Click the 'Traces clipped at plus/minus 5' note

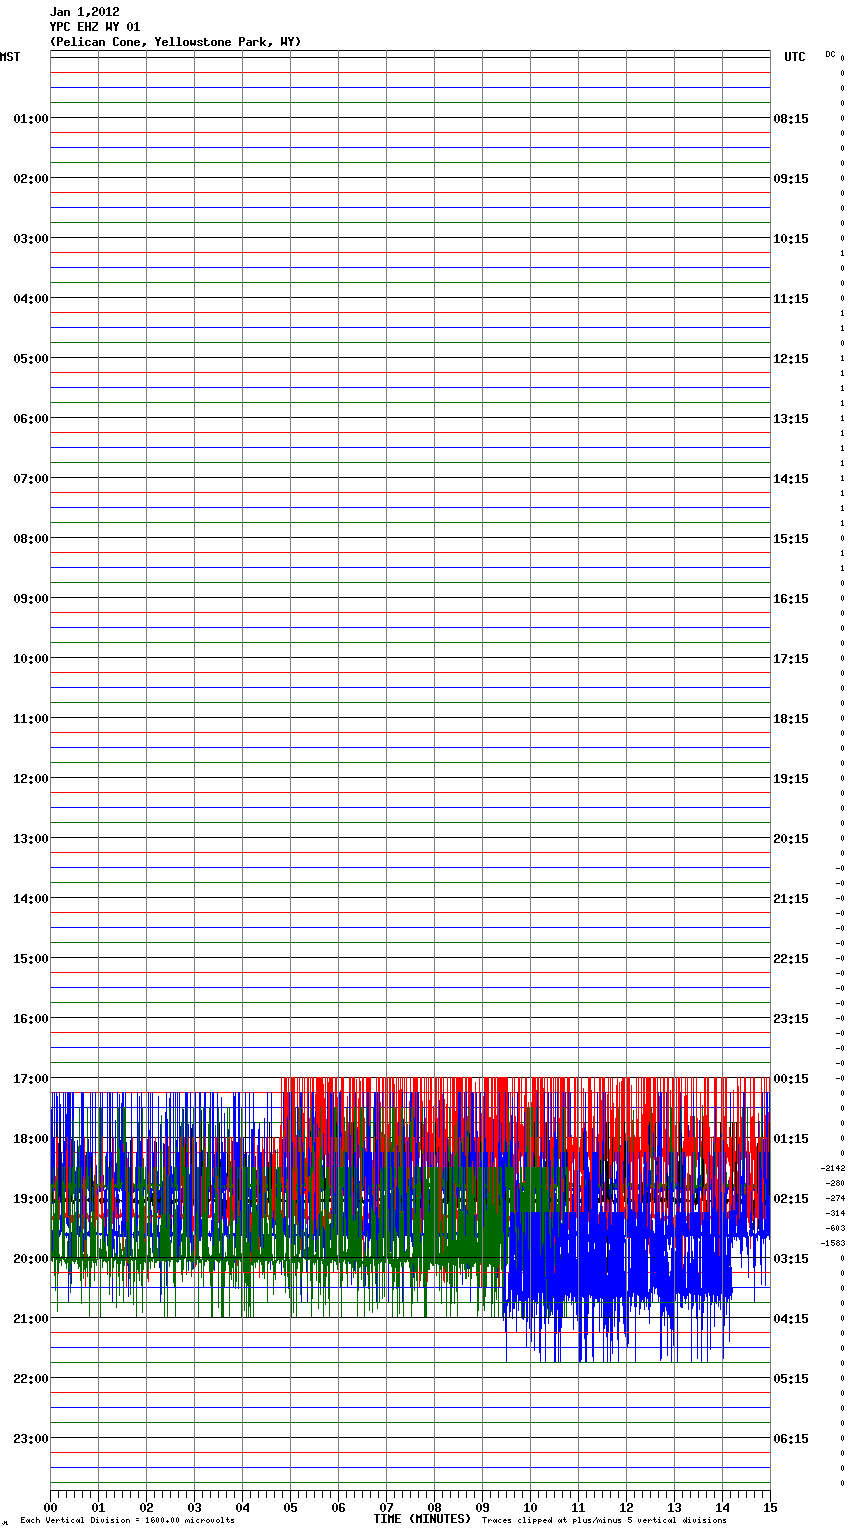point(604,1521)
